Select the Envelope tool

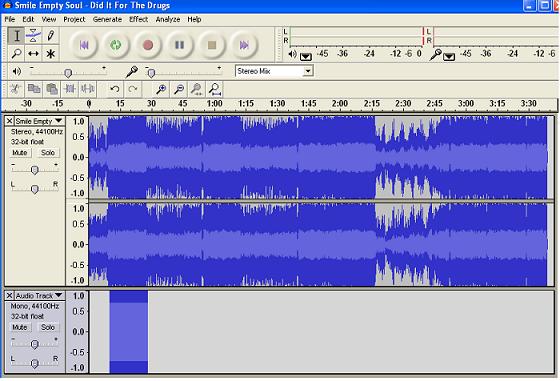[33, 36]
